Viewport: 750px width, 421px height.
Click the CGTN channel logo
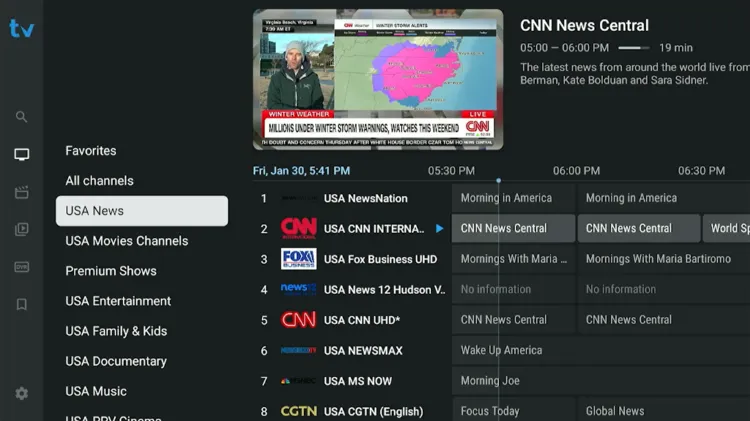pos(298,411)
